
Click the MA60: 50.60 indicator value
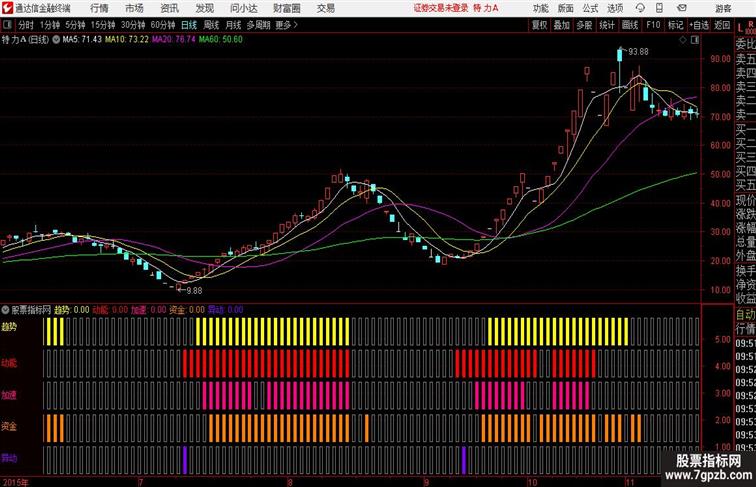tap(220, 40)
